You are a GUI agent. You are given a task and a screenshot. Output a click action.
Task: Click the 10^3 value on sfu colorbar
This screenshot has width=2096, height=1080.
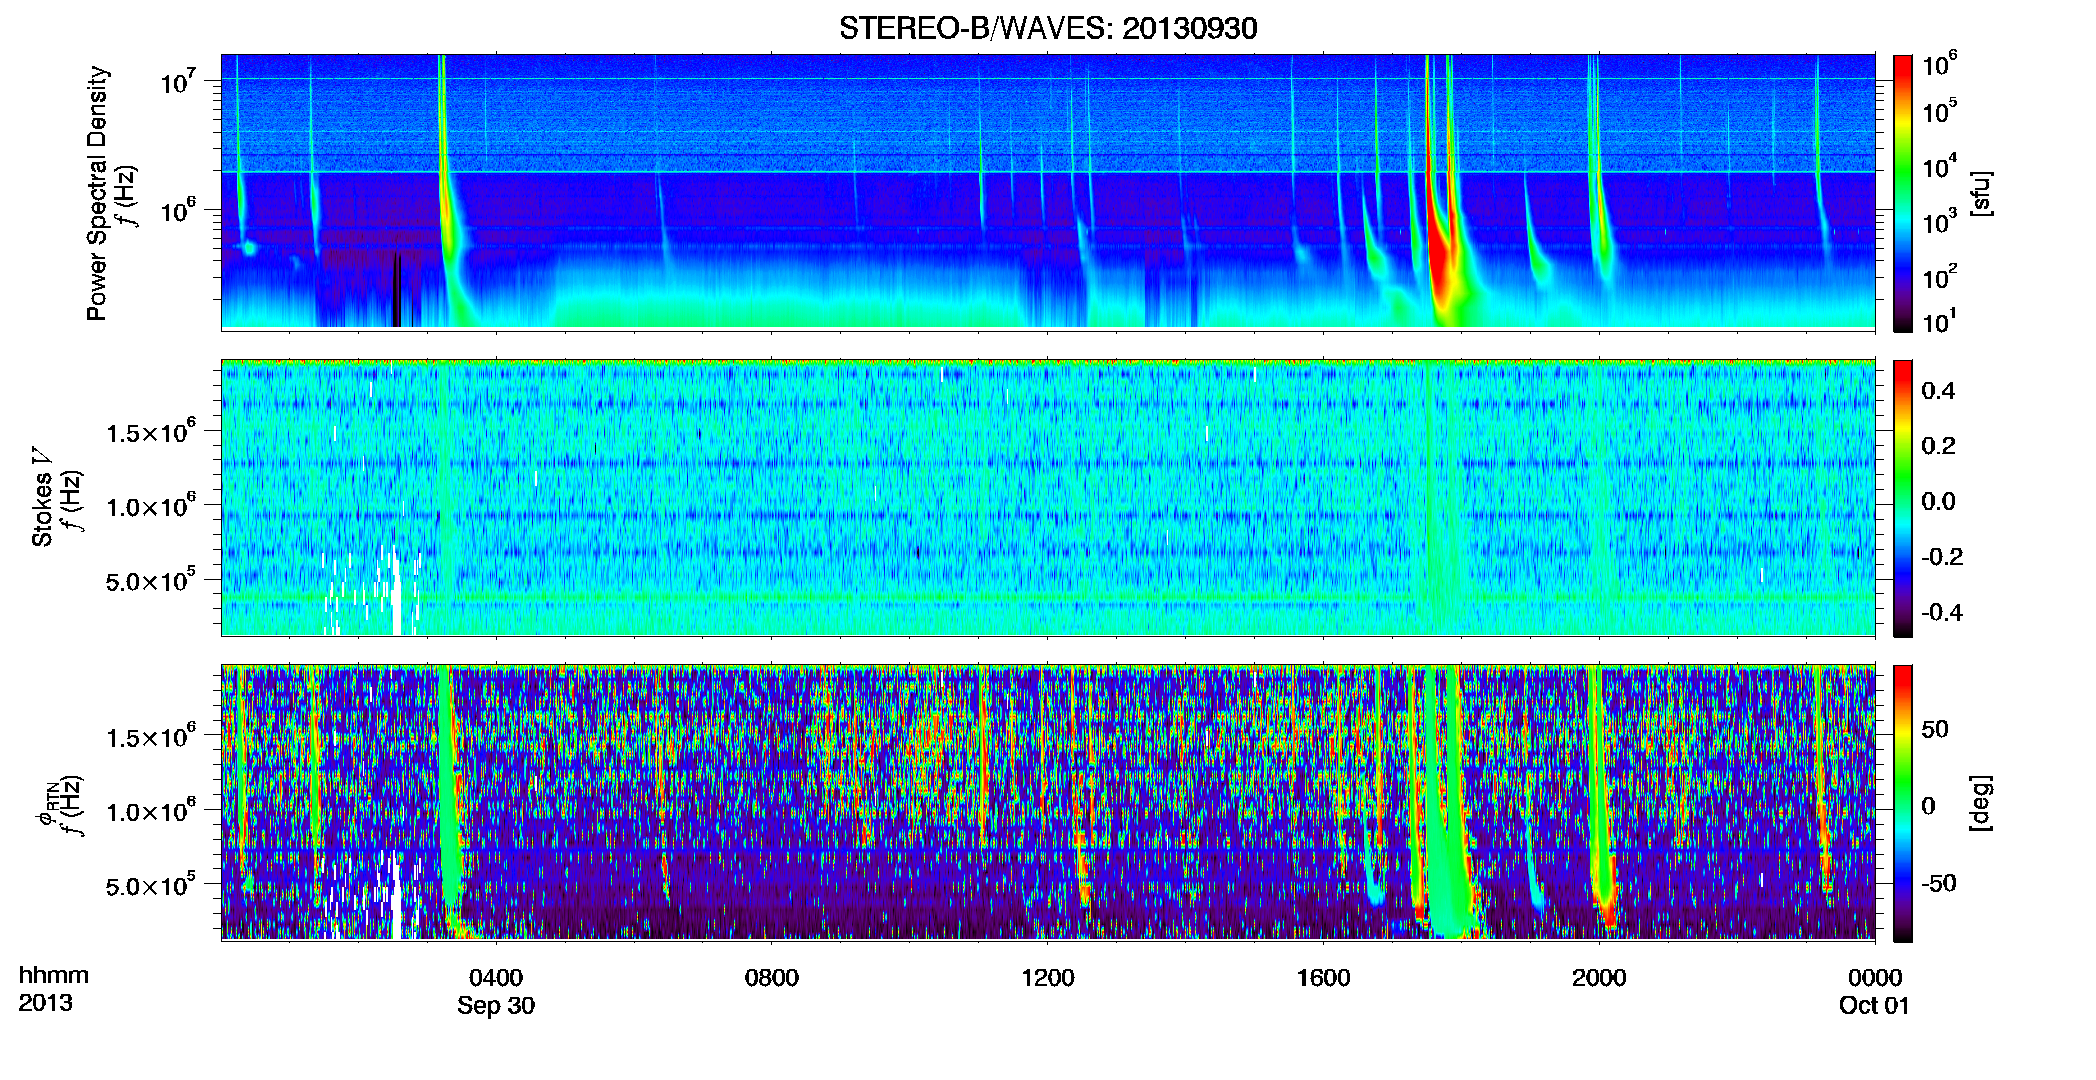(x=1939, y=221)
